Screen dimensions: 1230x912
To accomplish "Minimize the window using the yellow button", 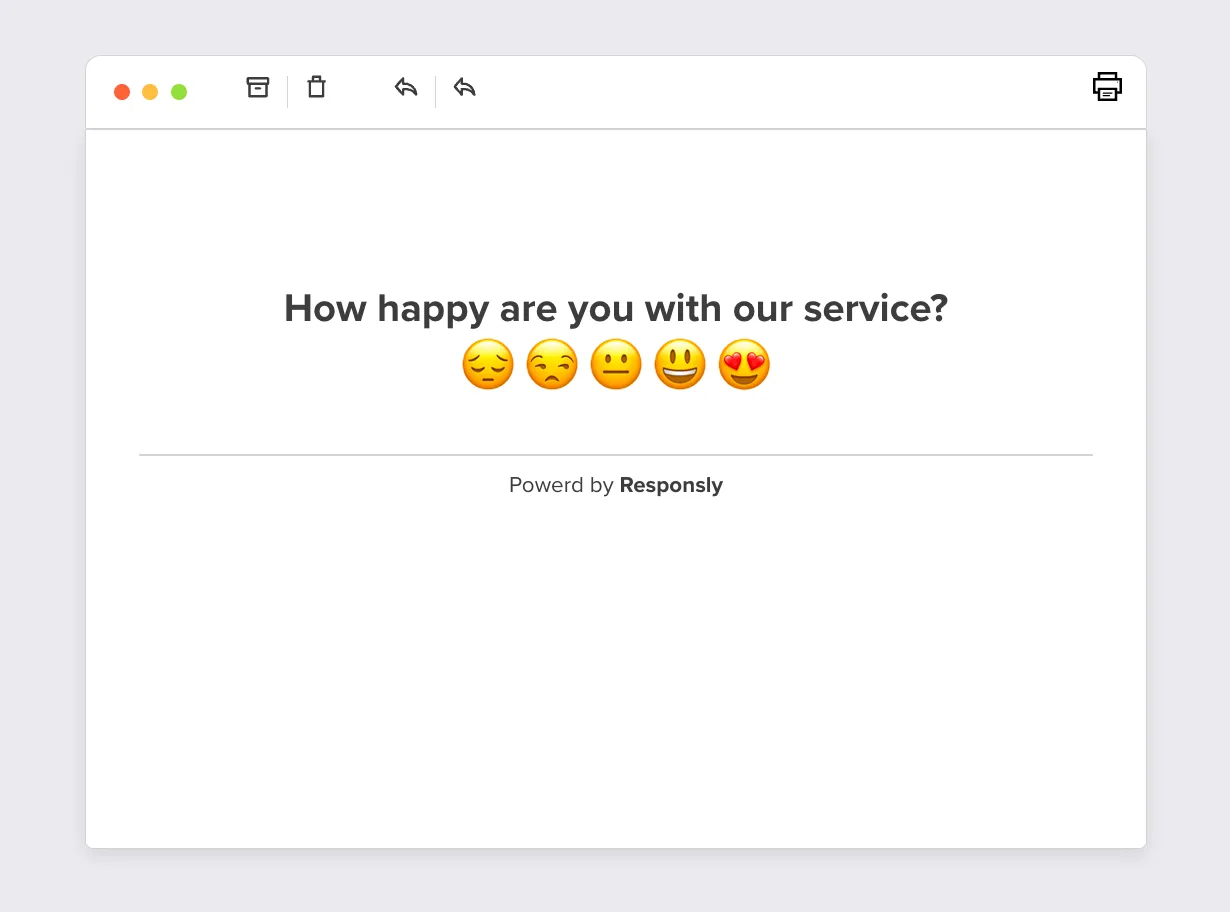I will (x=150, y=92).
